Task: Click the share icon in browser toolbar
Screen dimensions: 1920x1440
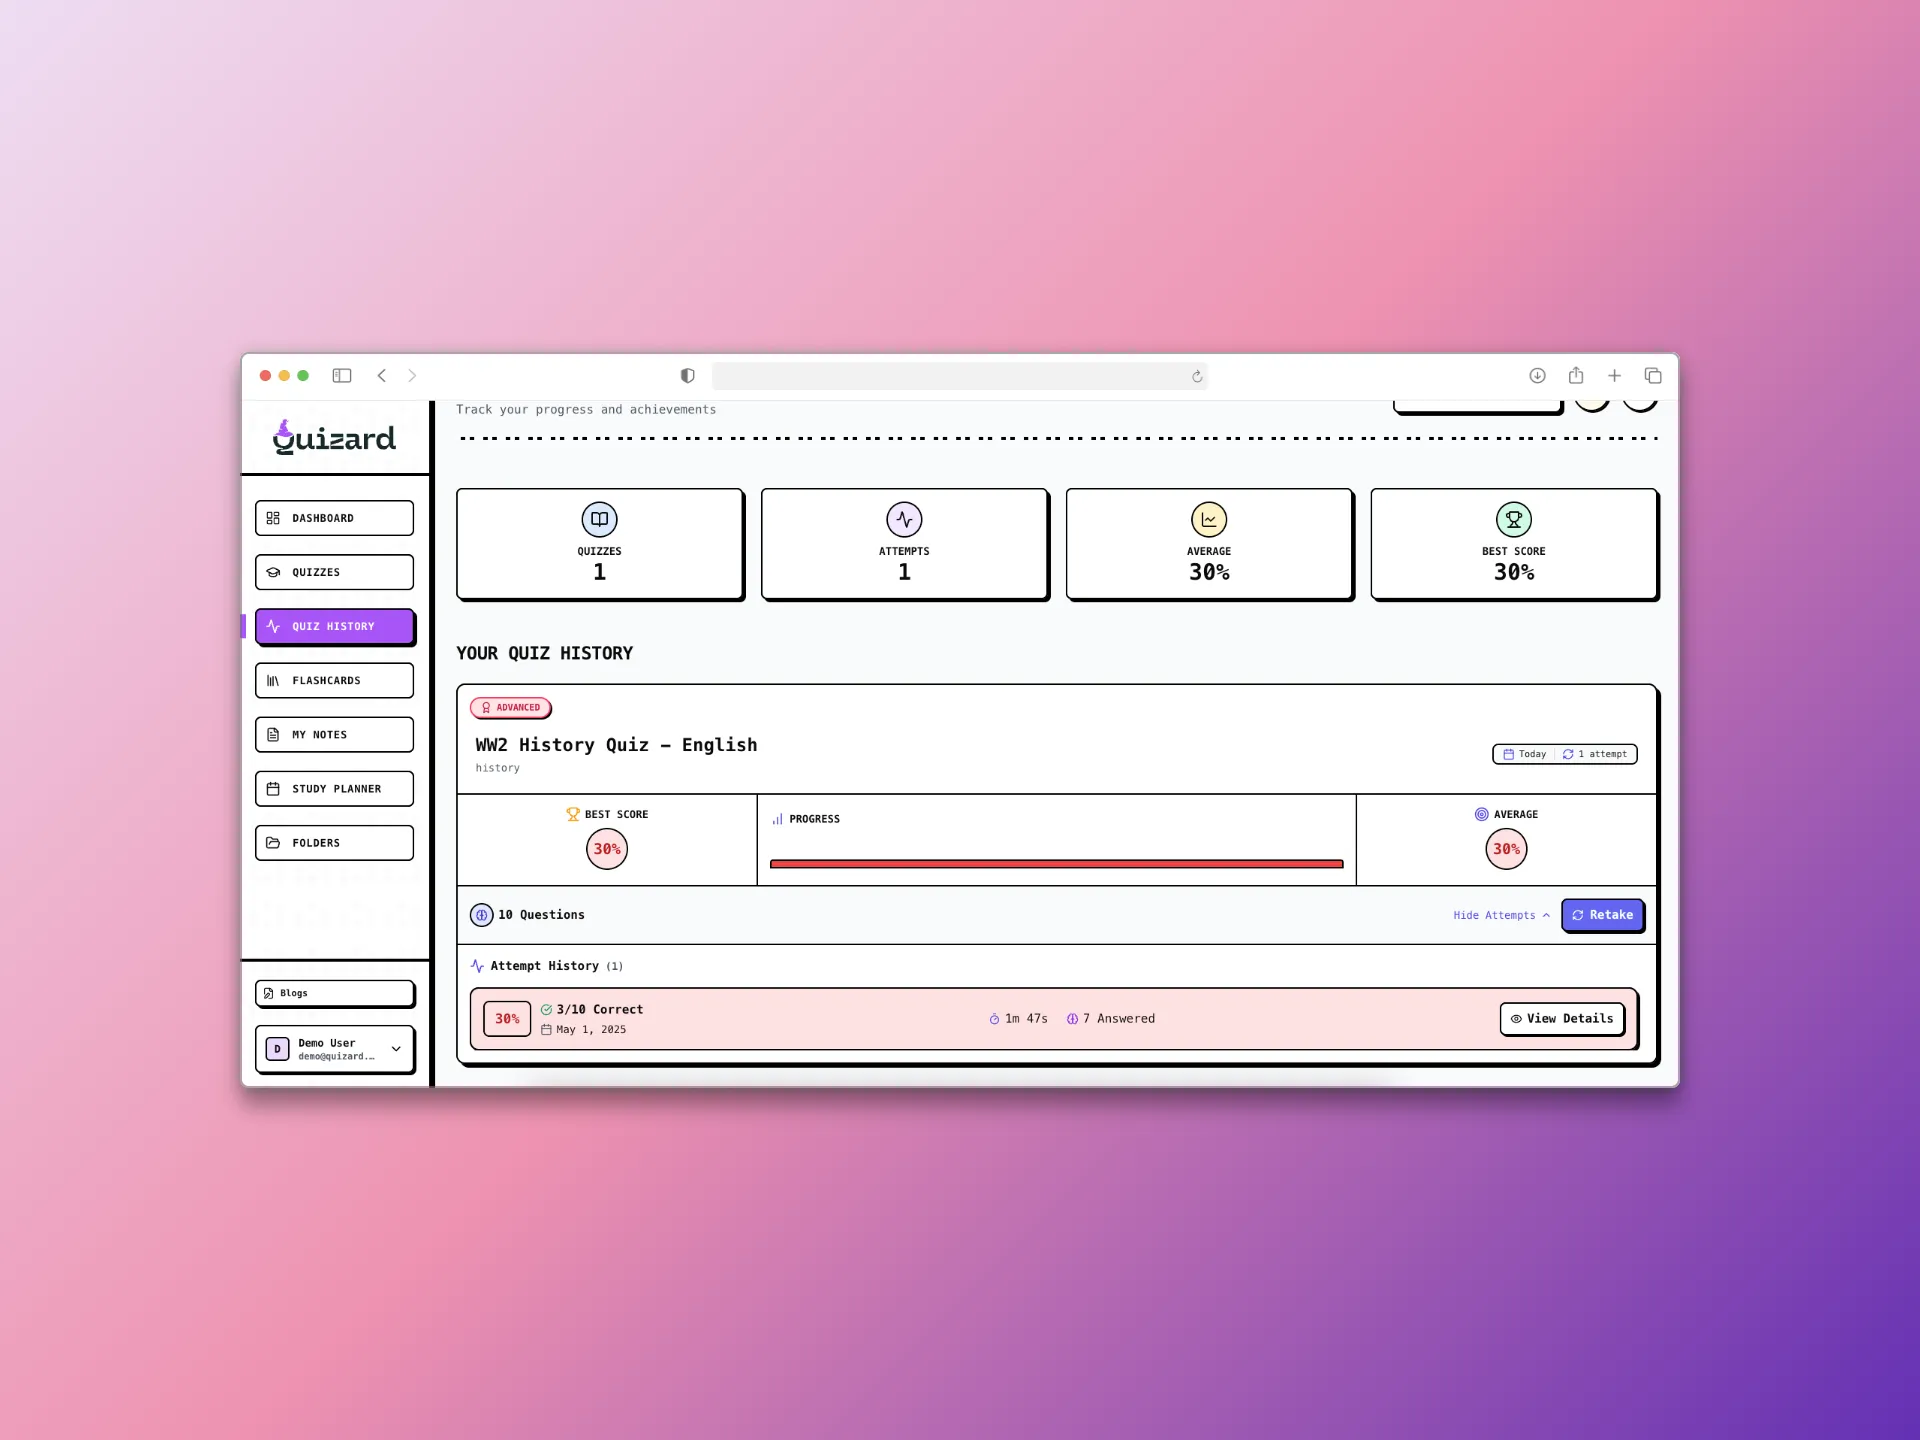Action: tap(1576, 376)
